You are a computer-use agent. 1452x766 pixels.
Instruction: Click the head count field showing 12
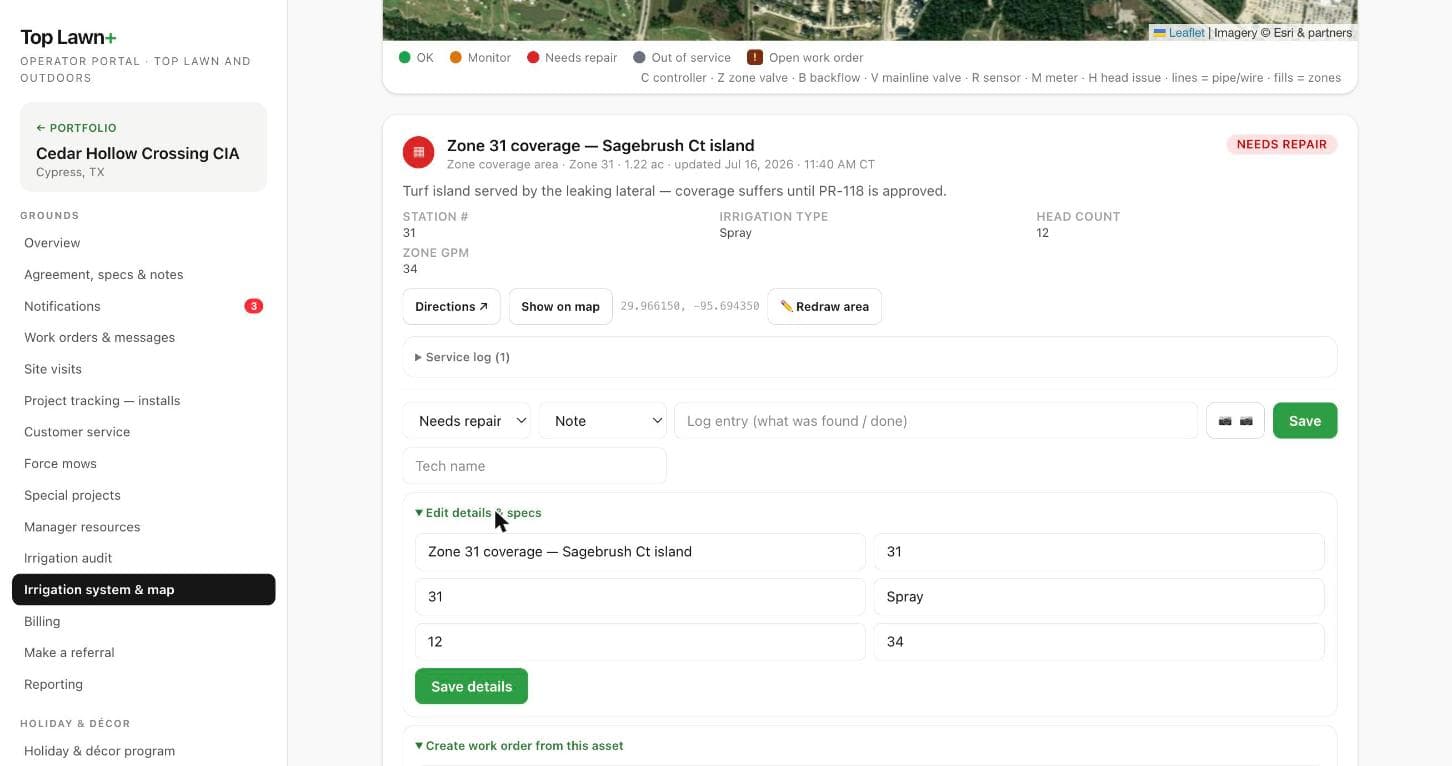point(640,642)
